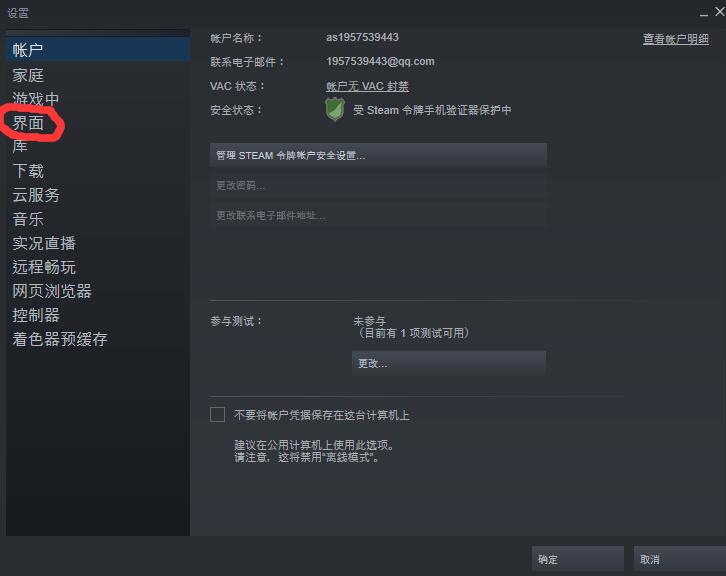
Task: Click the 设置 window title
Action: [x=18, y=13]
